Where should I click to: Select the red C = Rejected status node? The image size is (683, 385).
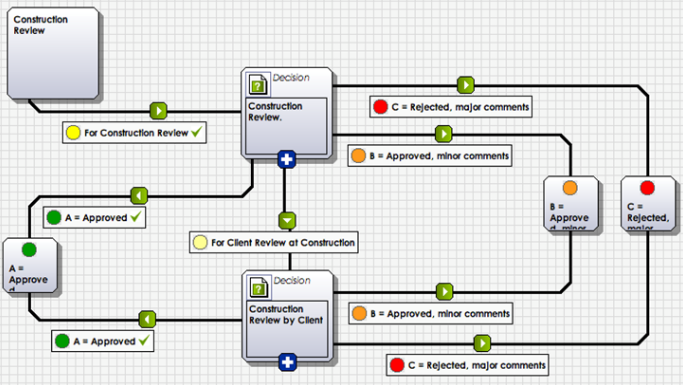(649, 203)
